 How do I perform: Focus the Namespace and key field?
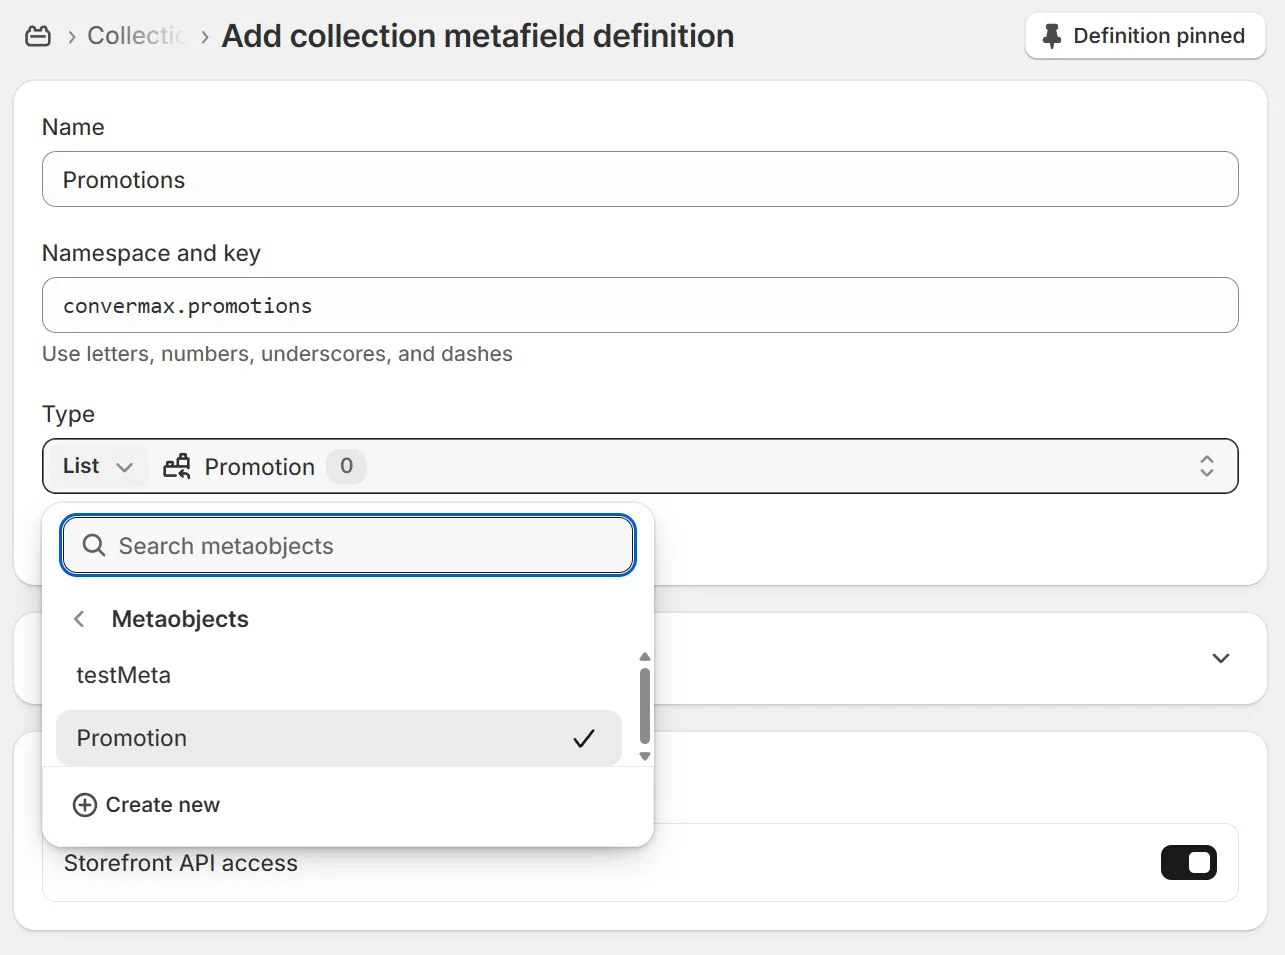pyautogui.click(x=640, y=306)
